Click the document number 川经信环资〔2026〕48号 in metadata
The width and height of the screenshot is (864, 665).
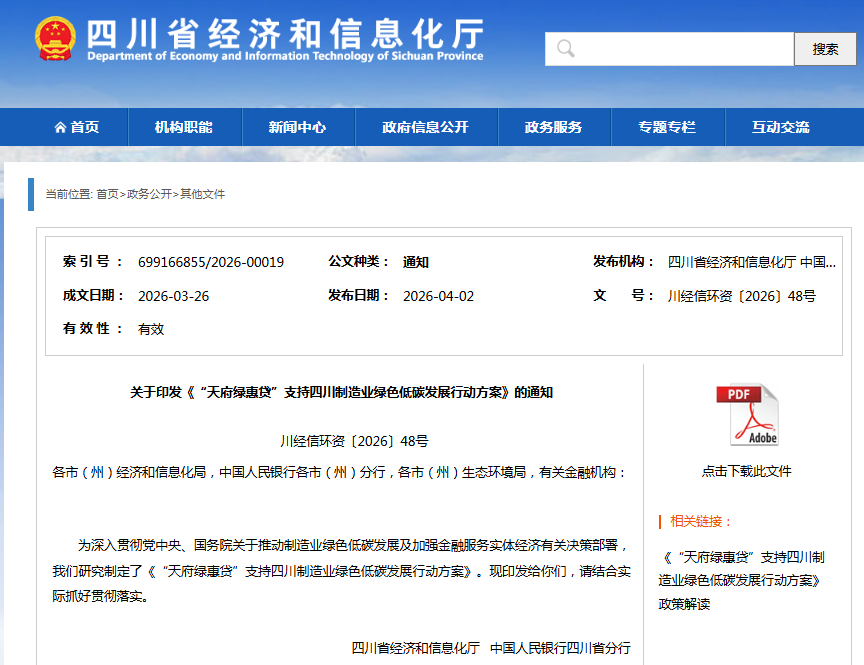click(741, 296)
